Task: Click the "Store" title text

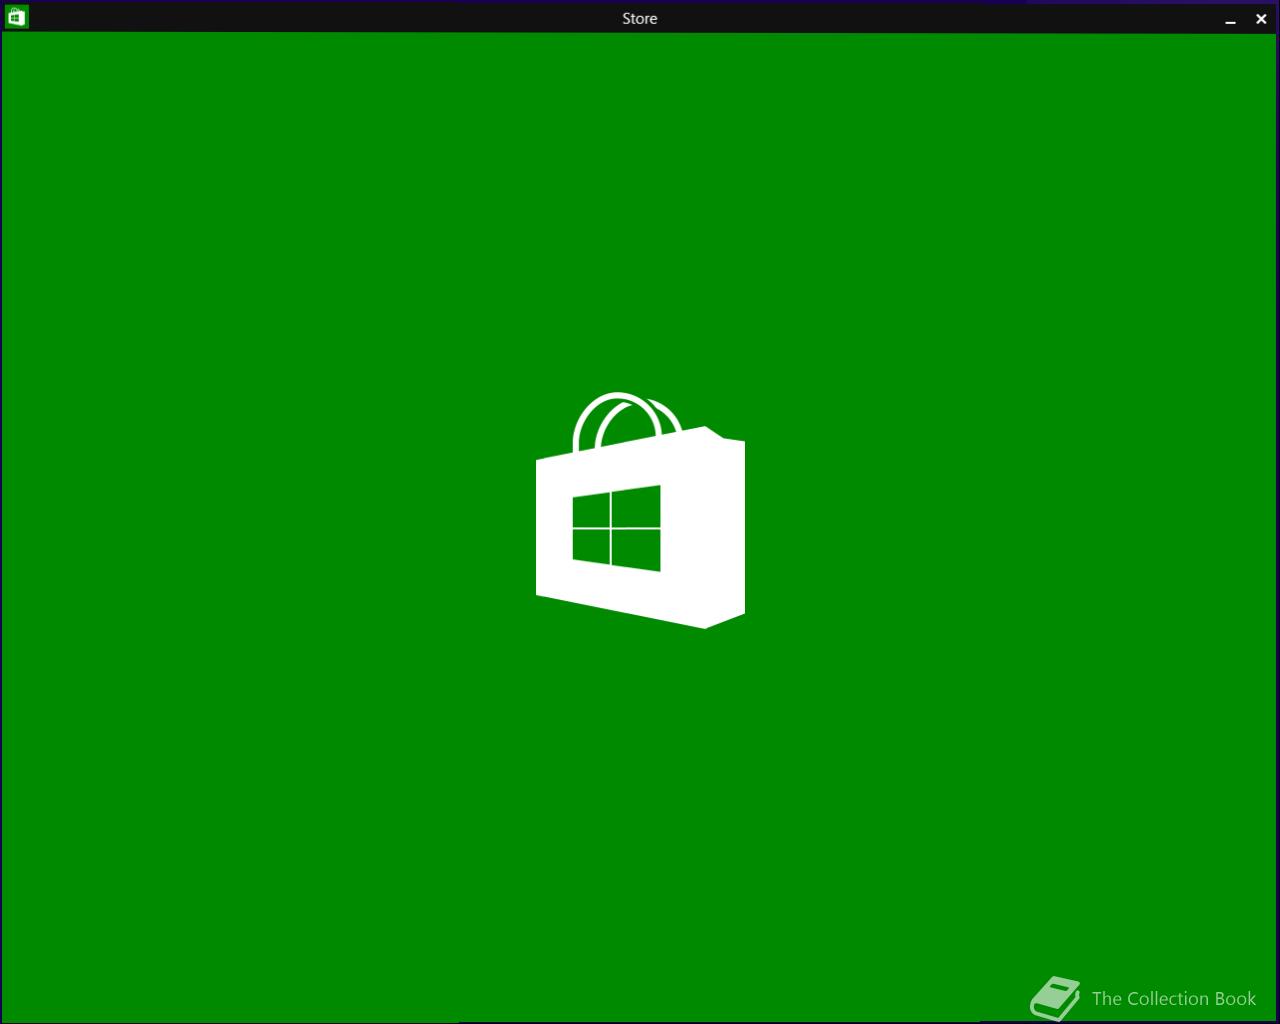Action: point(640,18)
